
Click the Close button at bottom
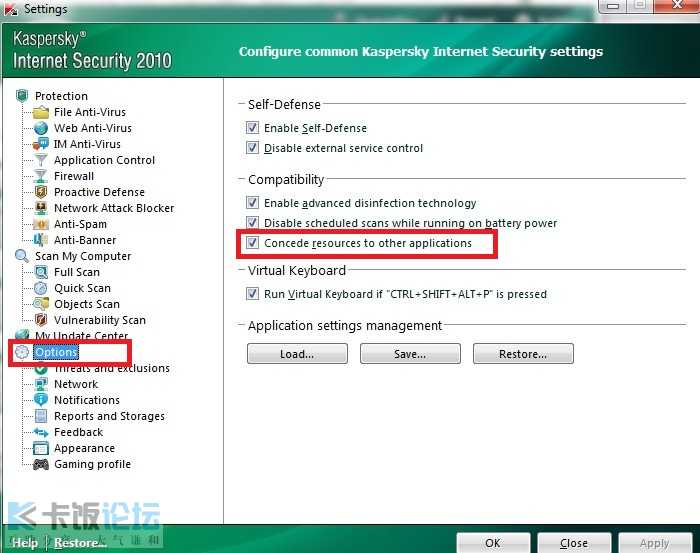point(574,543)
